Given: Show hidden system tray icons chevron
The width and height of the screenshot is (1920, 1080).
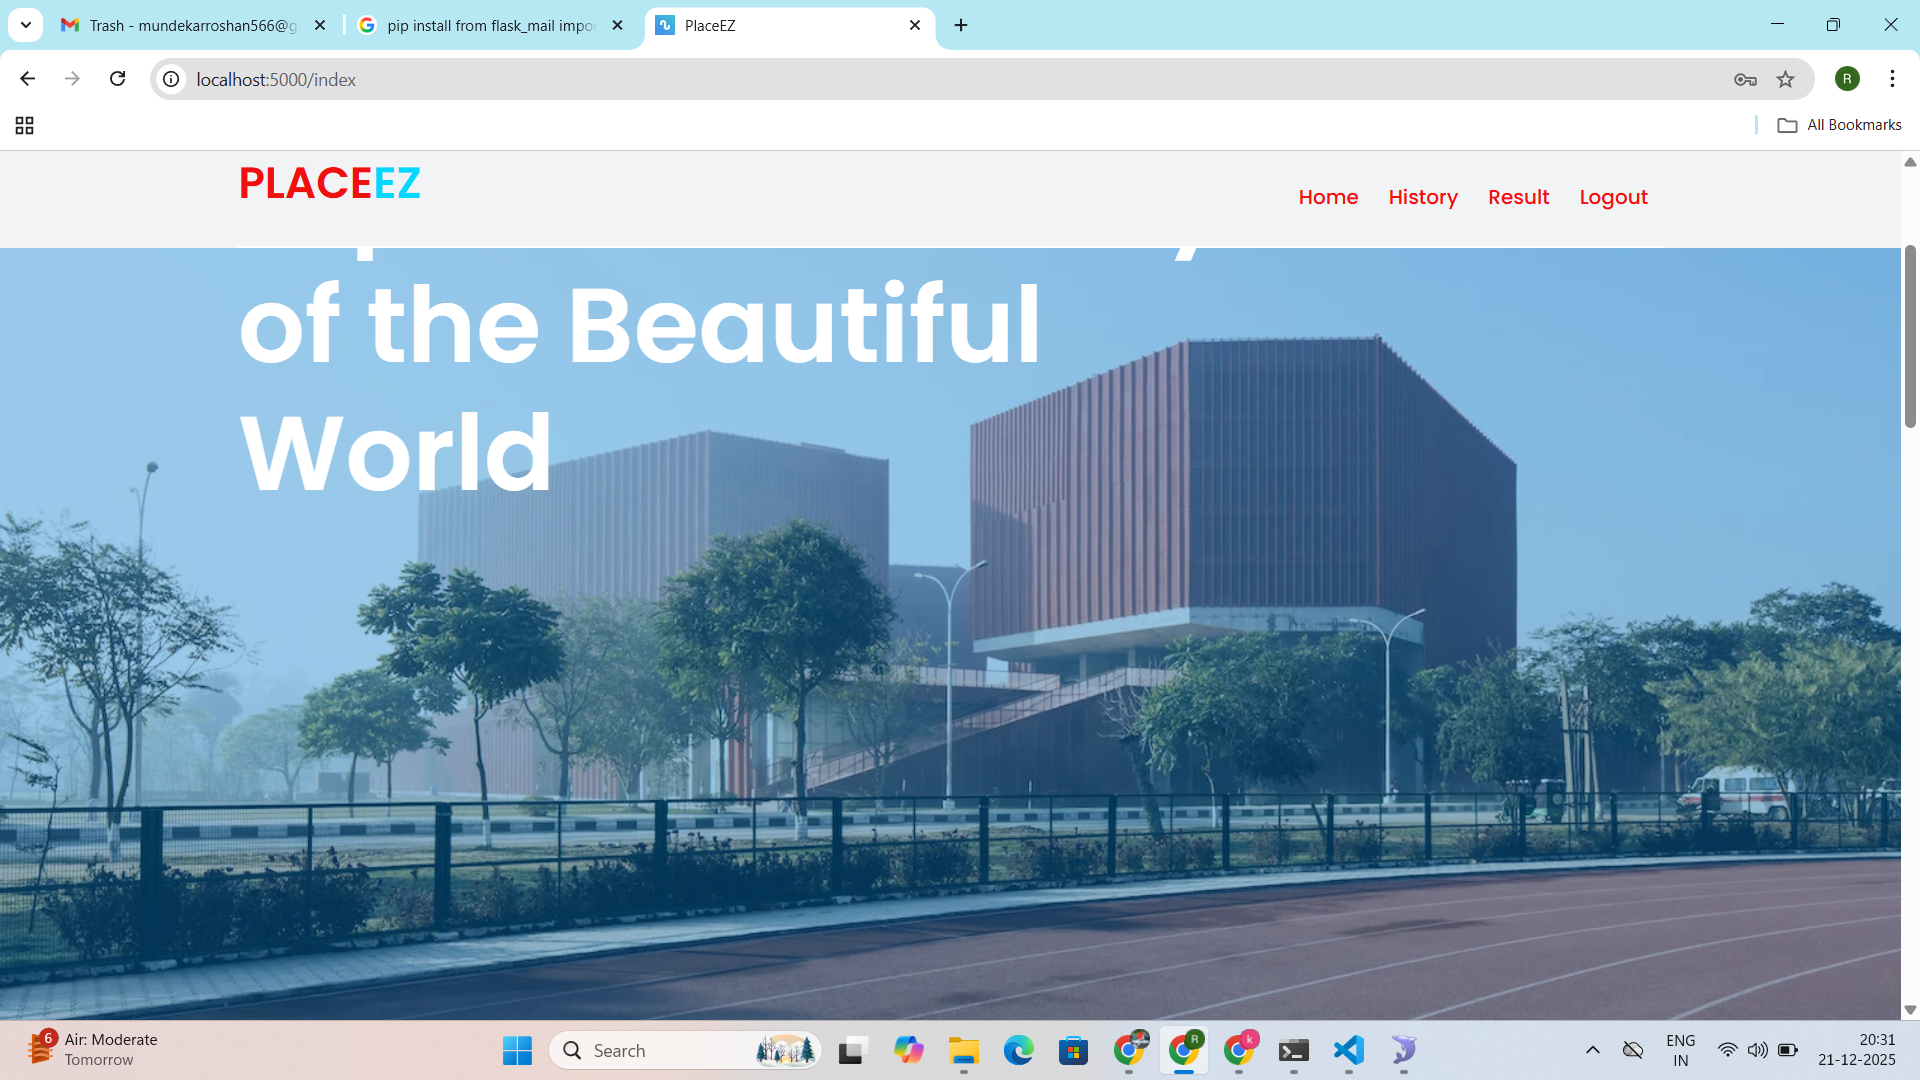Looking at the screenshot, I should [1593, 1050].
